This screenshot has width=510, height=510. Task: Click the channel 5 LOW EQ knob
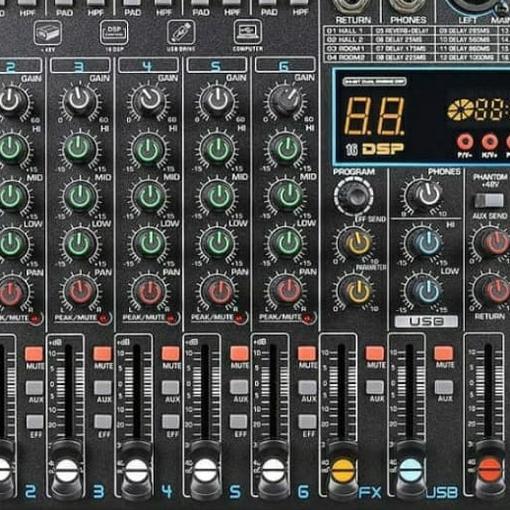[218, 244]
